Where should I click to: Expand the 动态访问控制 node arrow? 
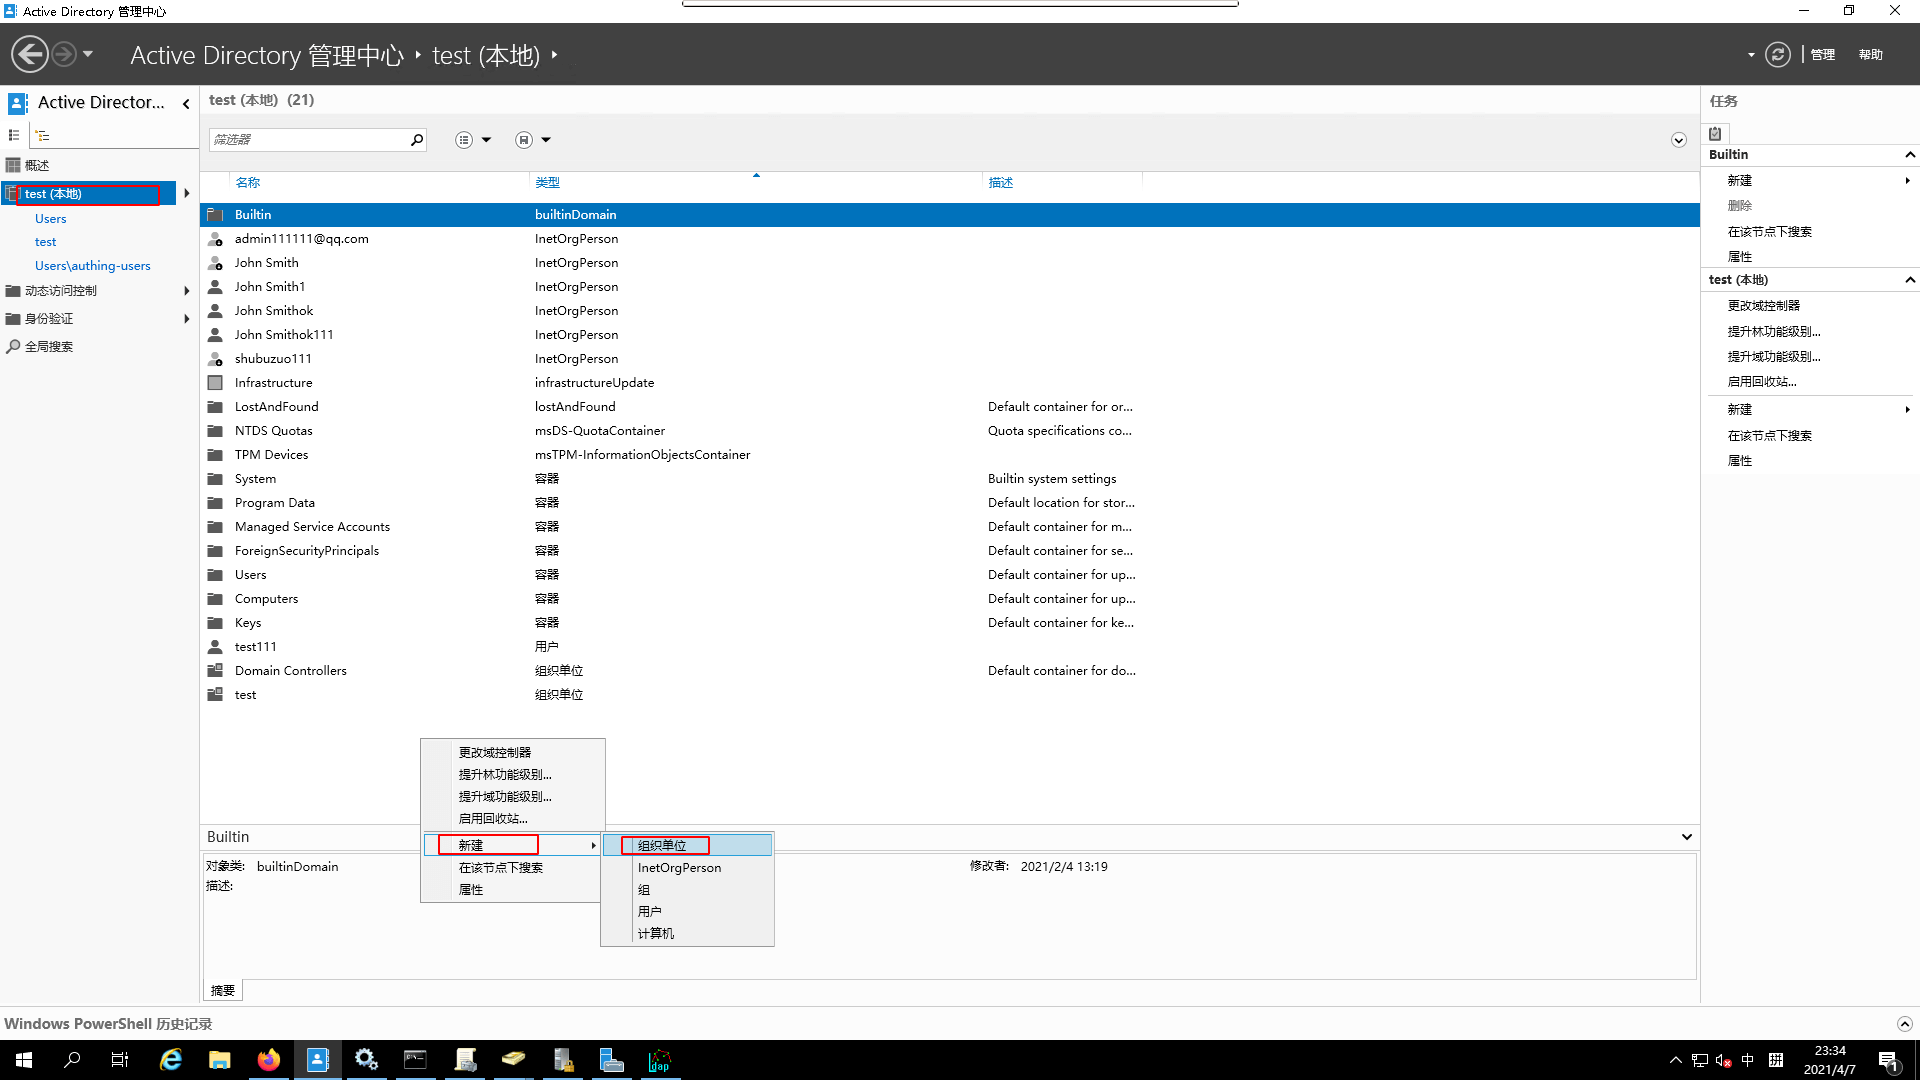tap(186, 290)
